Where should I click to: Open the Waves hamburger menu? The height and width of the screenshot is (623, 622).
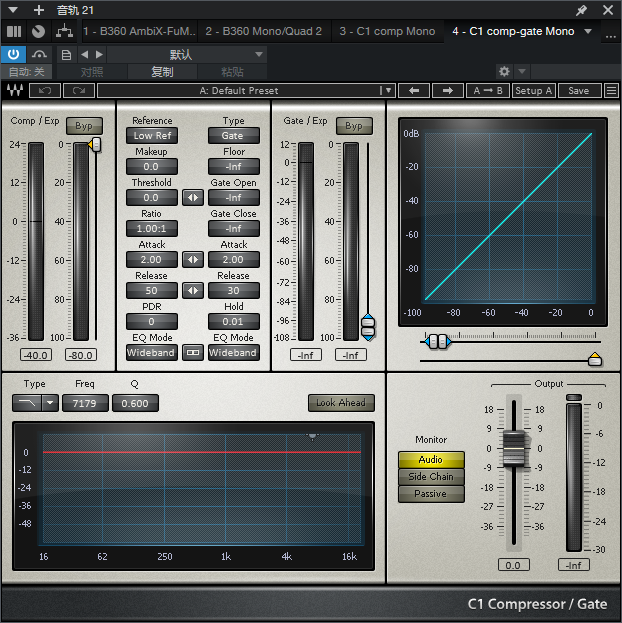[611, 91]
